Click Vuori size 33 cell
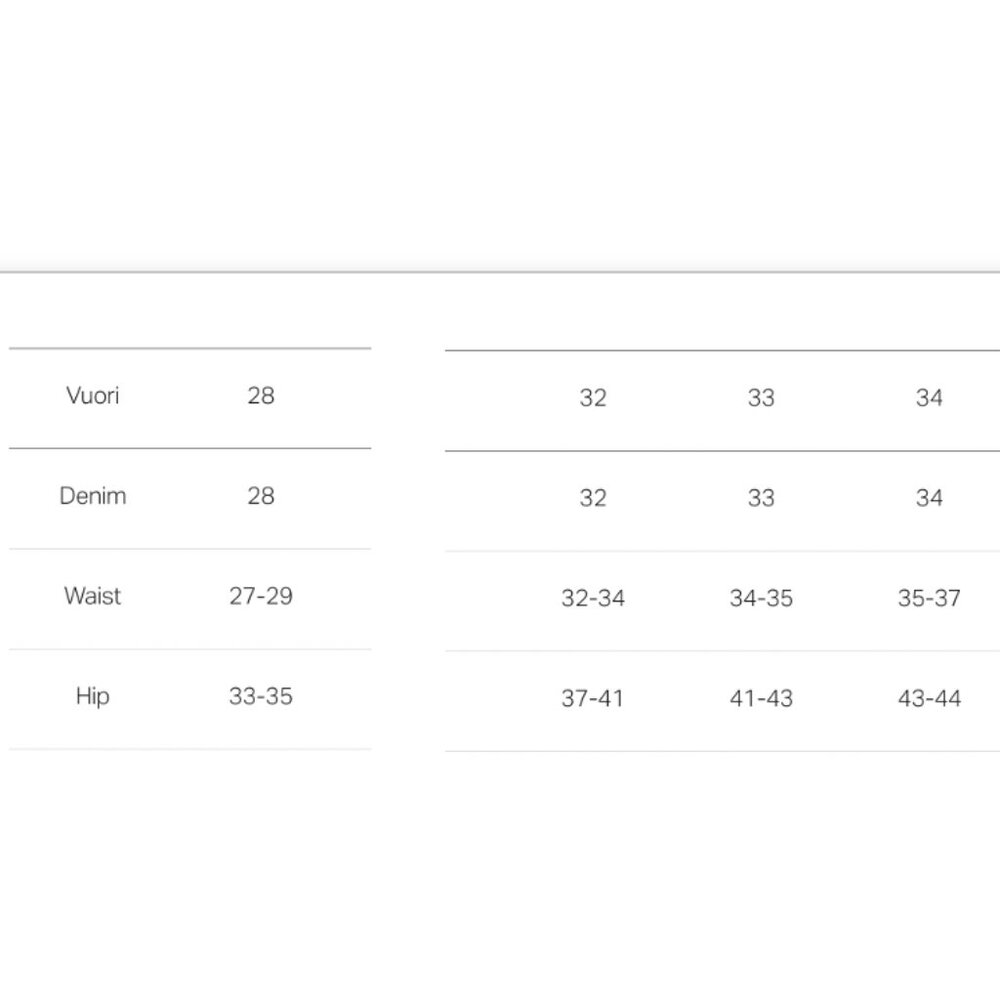The width and height of the screenshot is (1000, 1000). (761, 398)
